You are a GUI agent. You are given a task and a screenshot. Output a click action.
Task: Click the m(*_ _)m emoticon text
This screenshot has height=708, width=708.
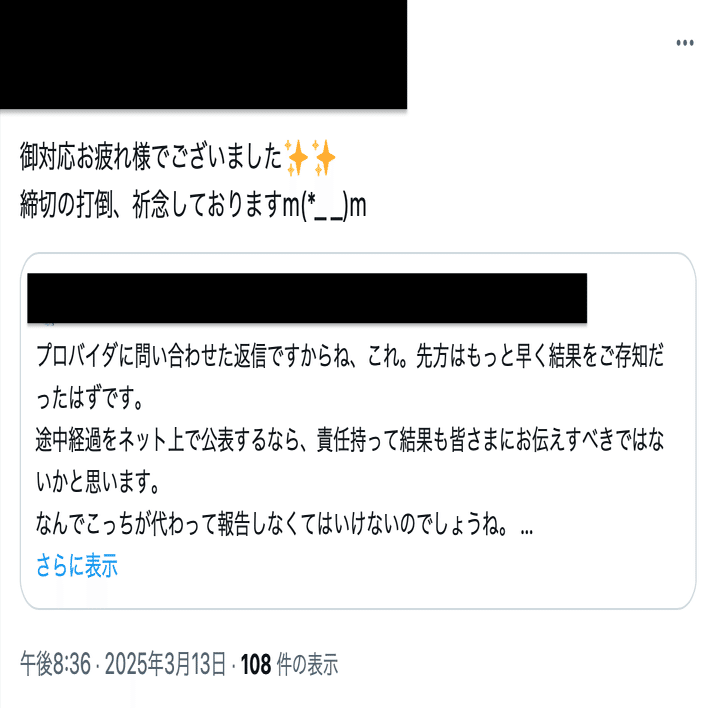(324, 206)
